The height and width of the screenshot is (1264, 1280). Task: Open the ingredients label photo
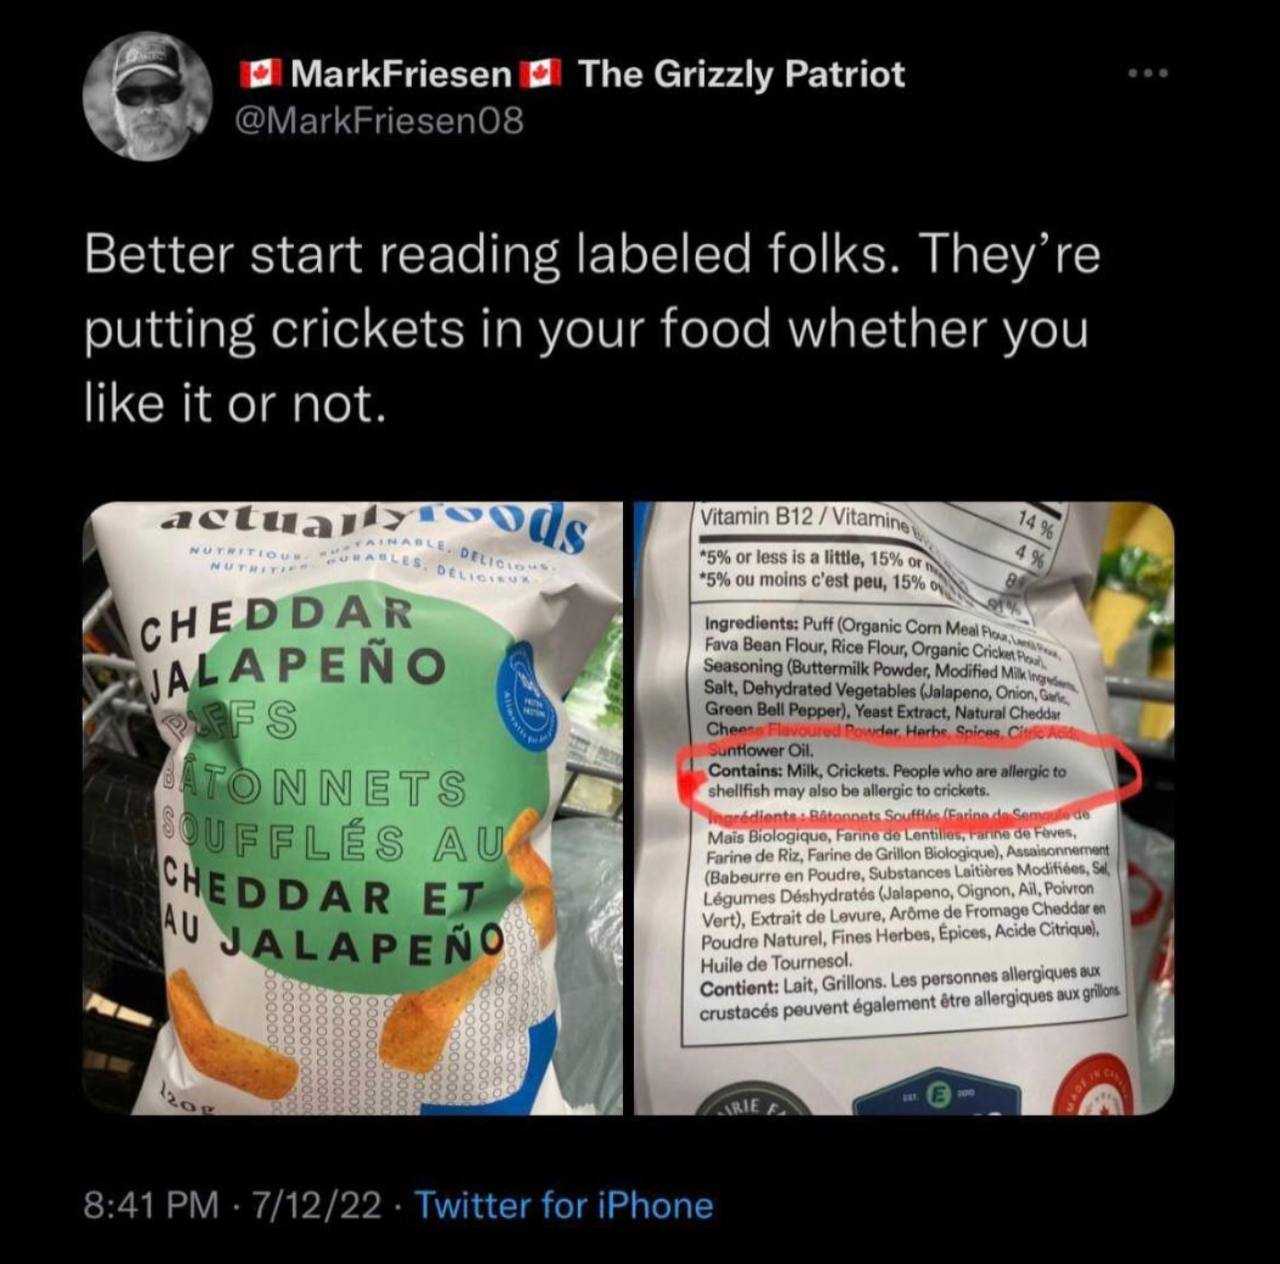[903, 808]
